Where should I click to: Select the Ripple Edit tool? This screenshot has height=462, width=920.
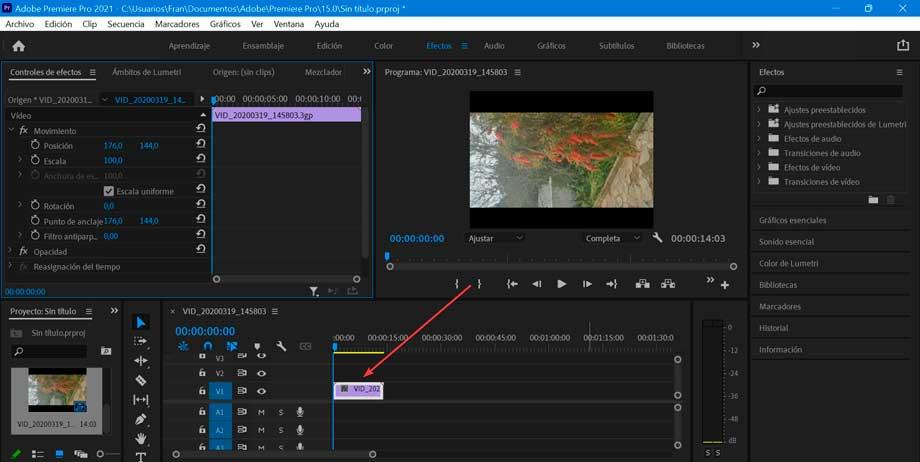[141, 360]
